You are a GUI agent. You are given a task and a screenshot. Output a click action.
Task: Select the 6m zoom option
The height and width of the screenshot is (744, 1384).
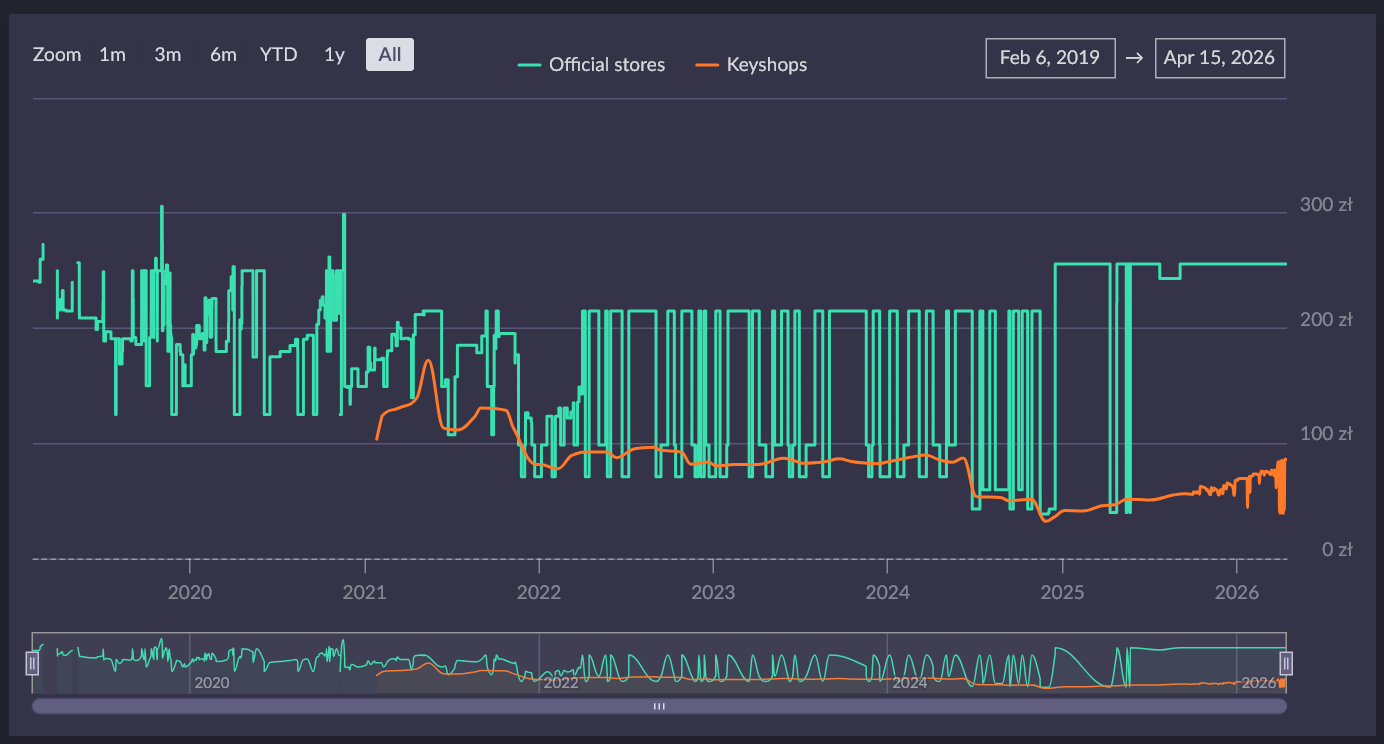click(x=223, y=55)
